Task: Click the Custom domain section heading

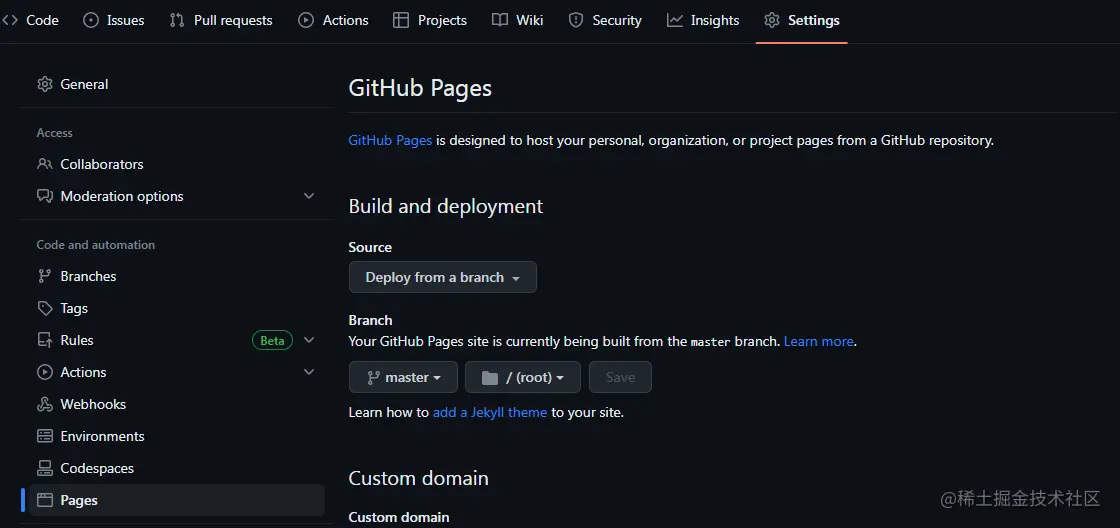Action: 419,478
